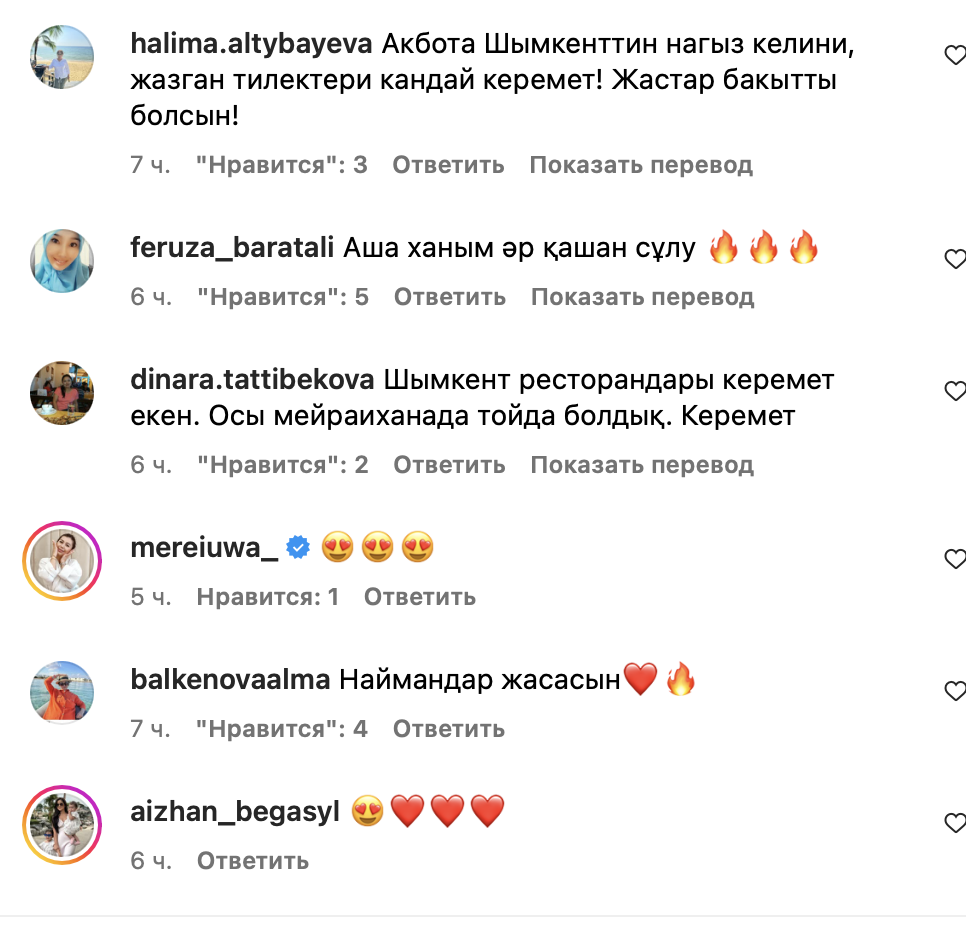This screenshot has height=927, width=966.
Task: View who liked feruza_baratali's comment
Action: click(283, 297)
